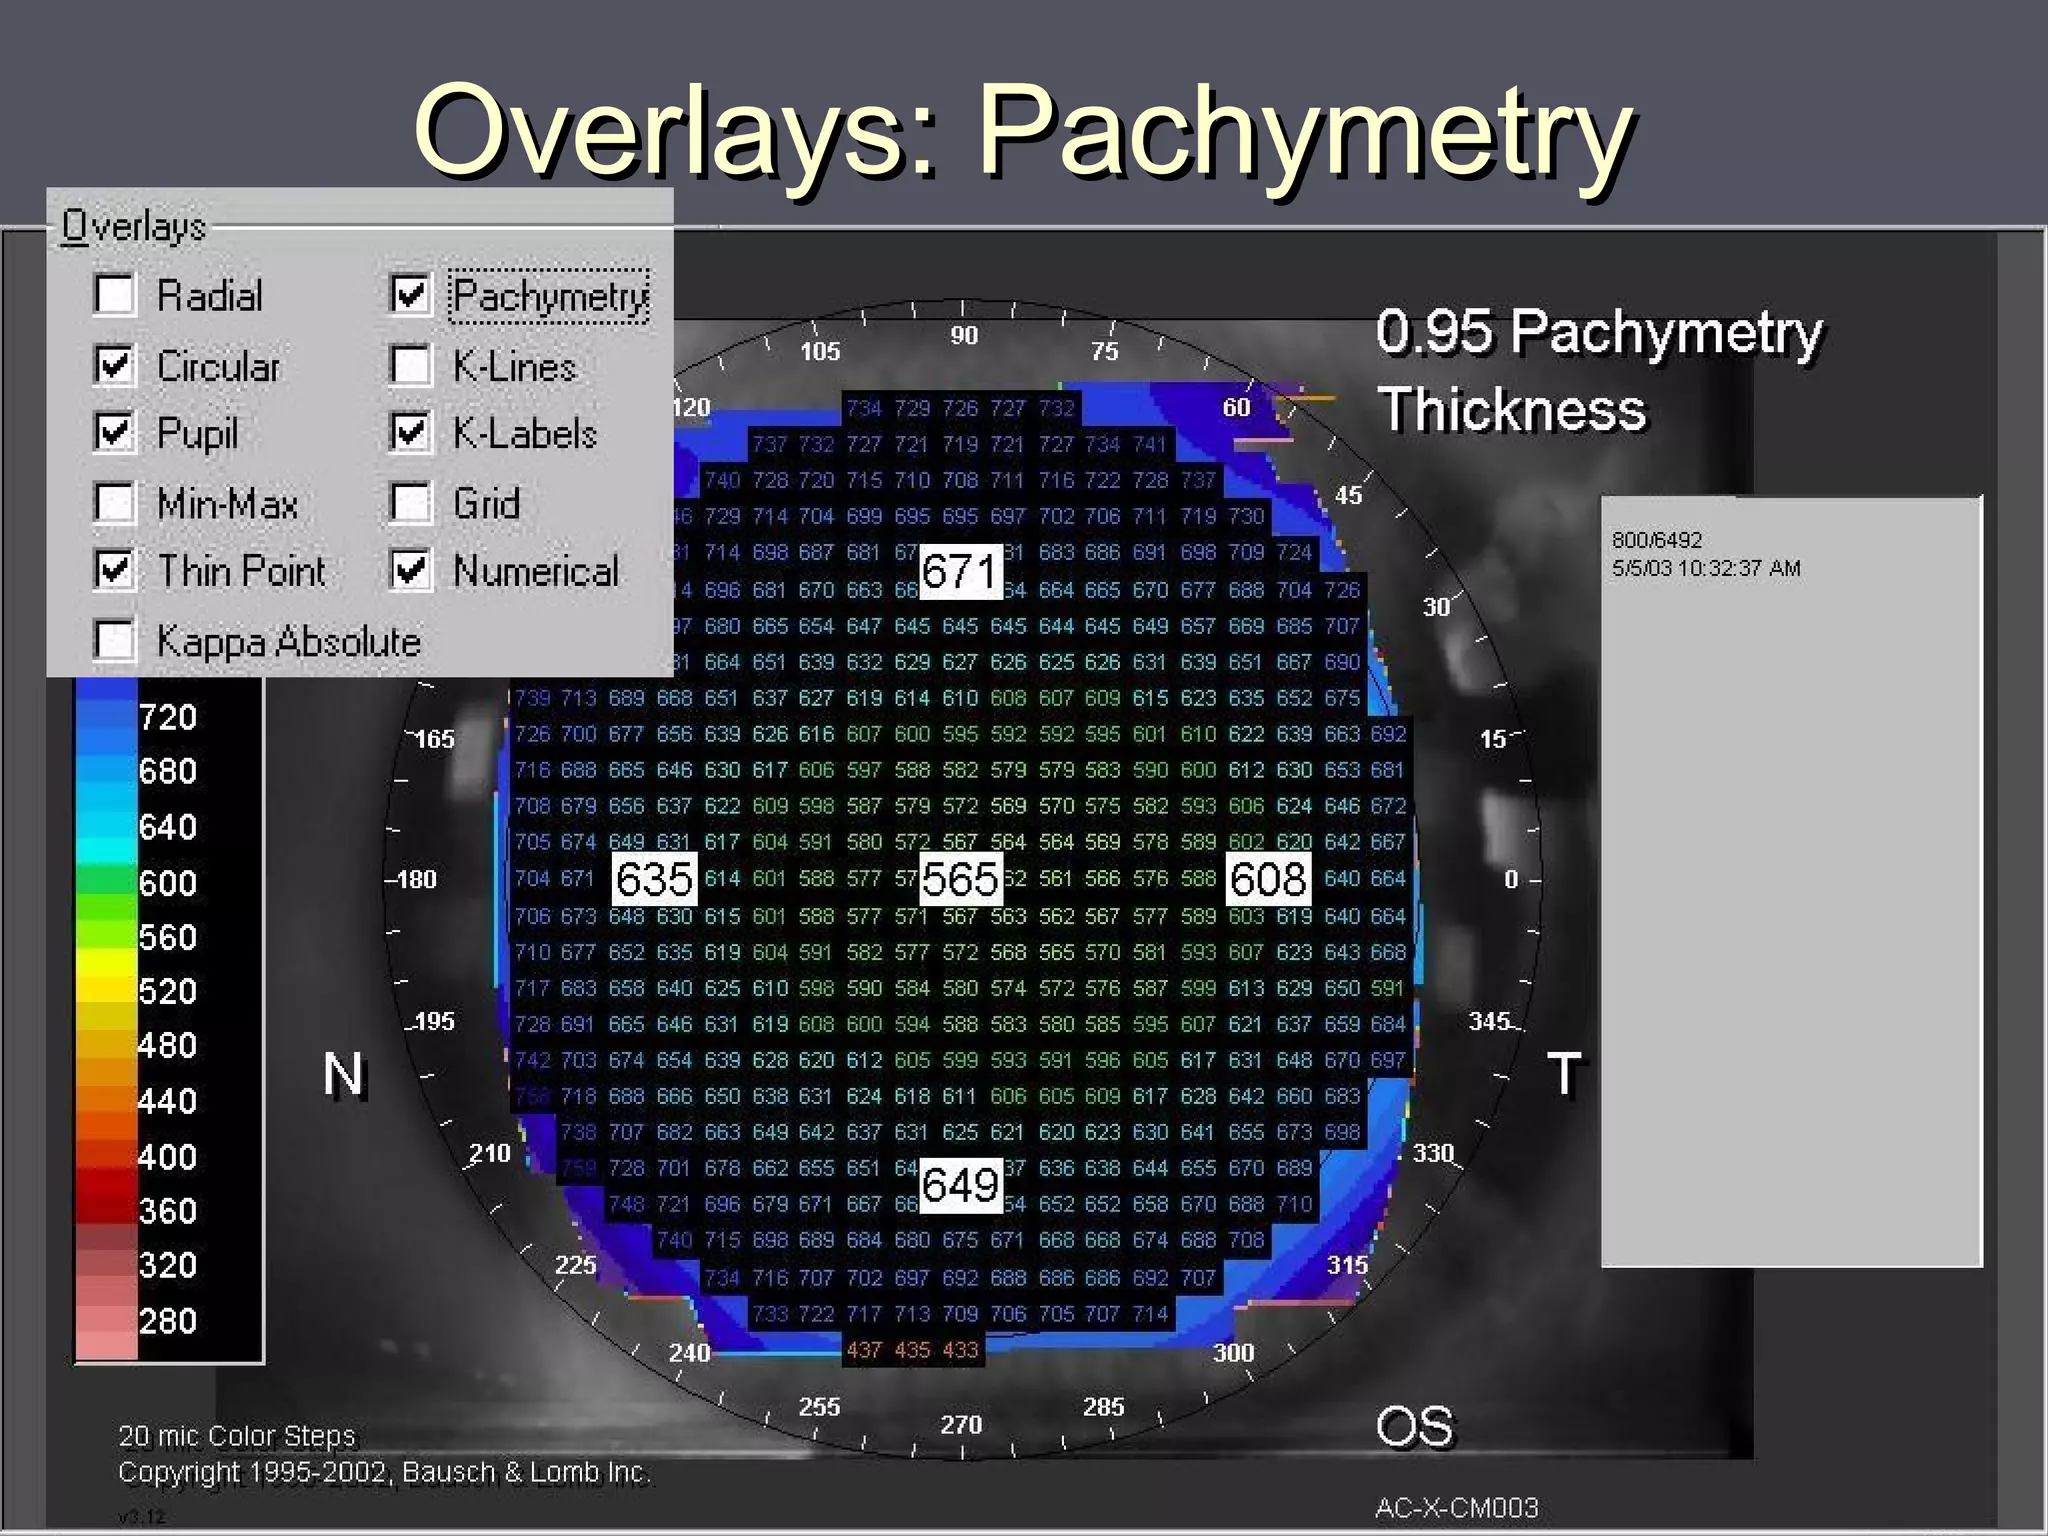The height and width of the screenshot is (1536, 2048).
Task: Click the 20 mic Color Steps text
Action: (x=237, y=1436)
